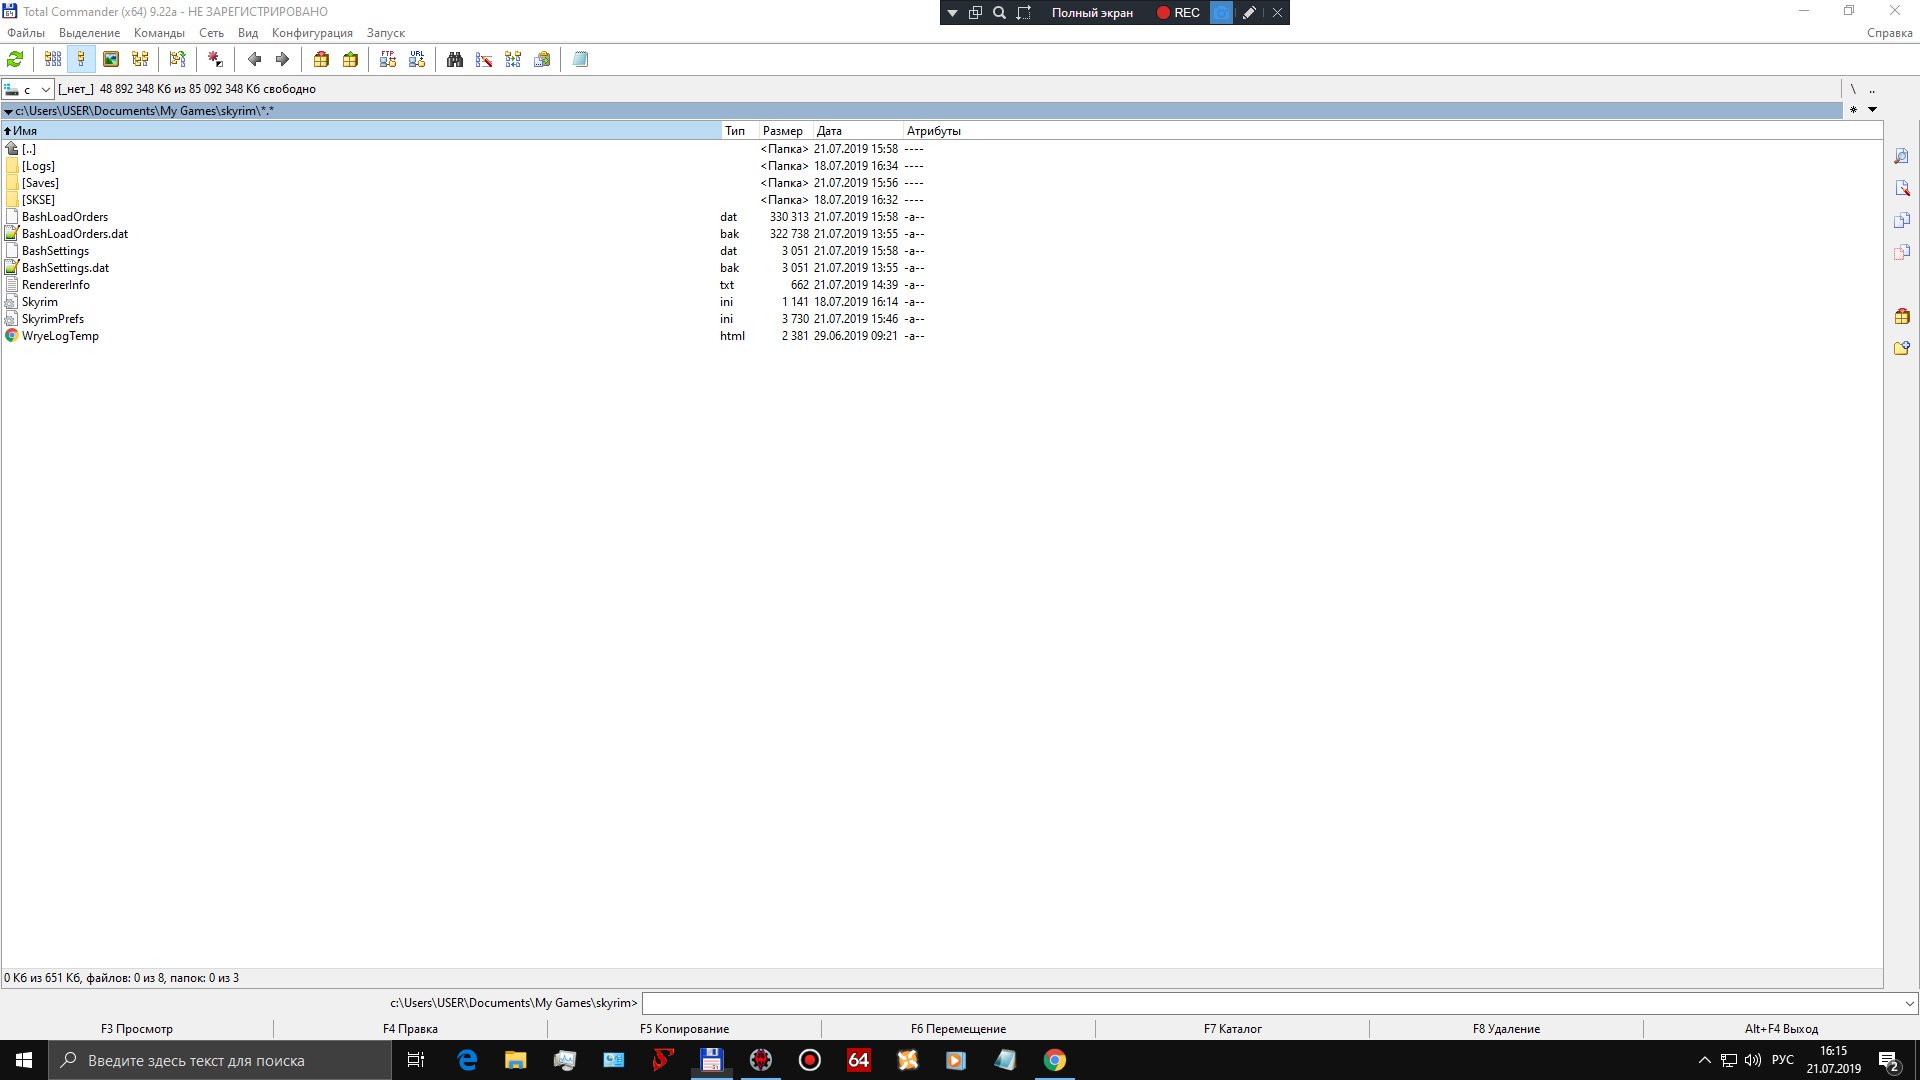Click the Back arrow in toolbar

point(254,60)
